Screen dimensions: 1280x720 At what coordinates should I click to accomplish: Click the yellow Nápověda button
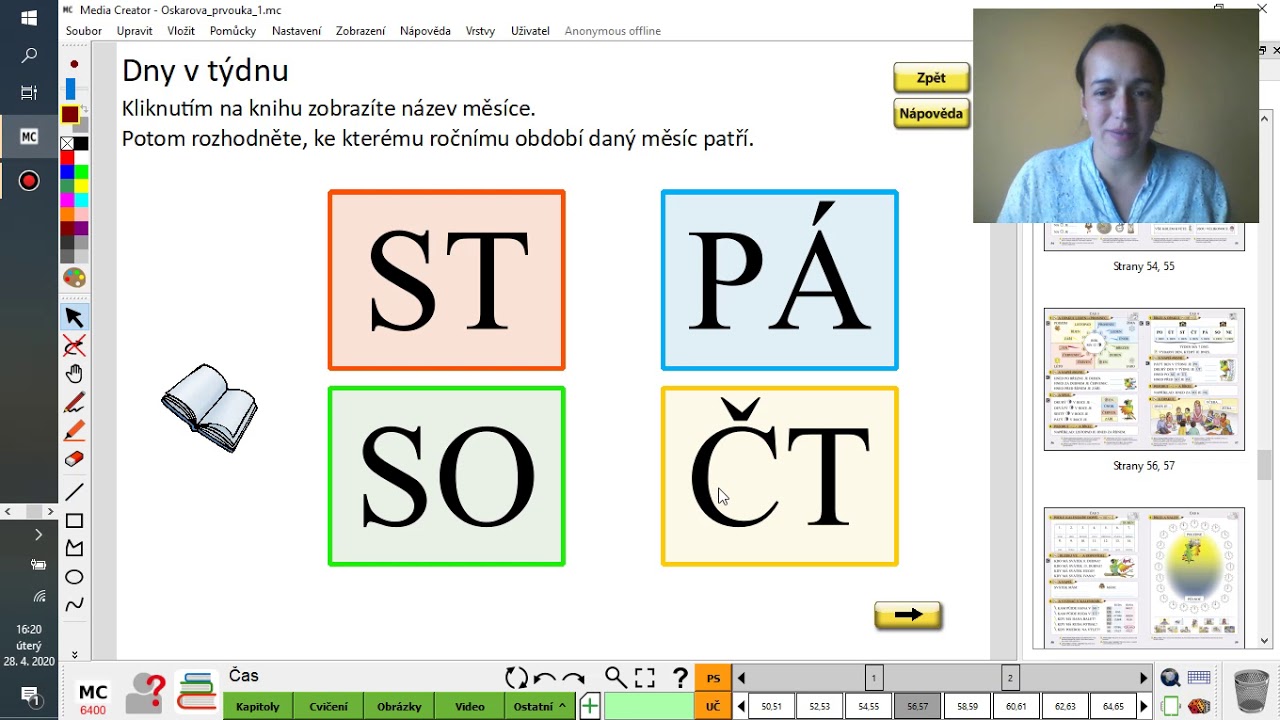coord(931,113)
